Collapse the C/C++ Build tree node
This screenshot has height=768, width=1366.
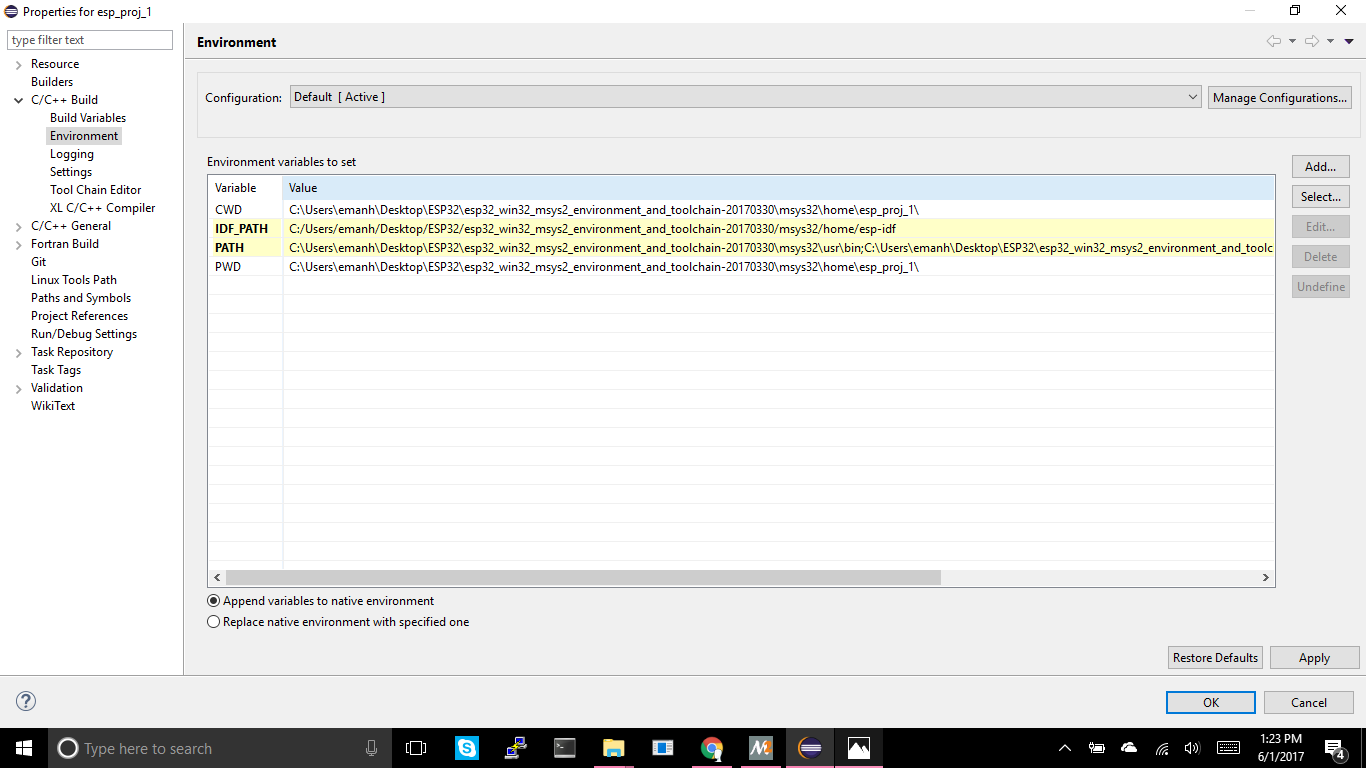pos(18,100)
